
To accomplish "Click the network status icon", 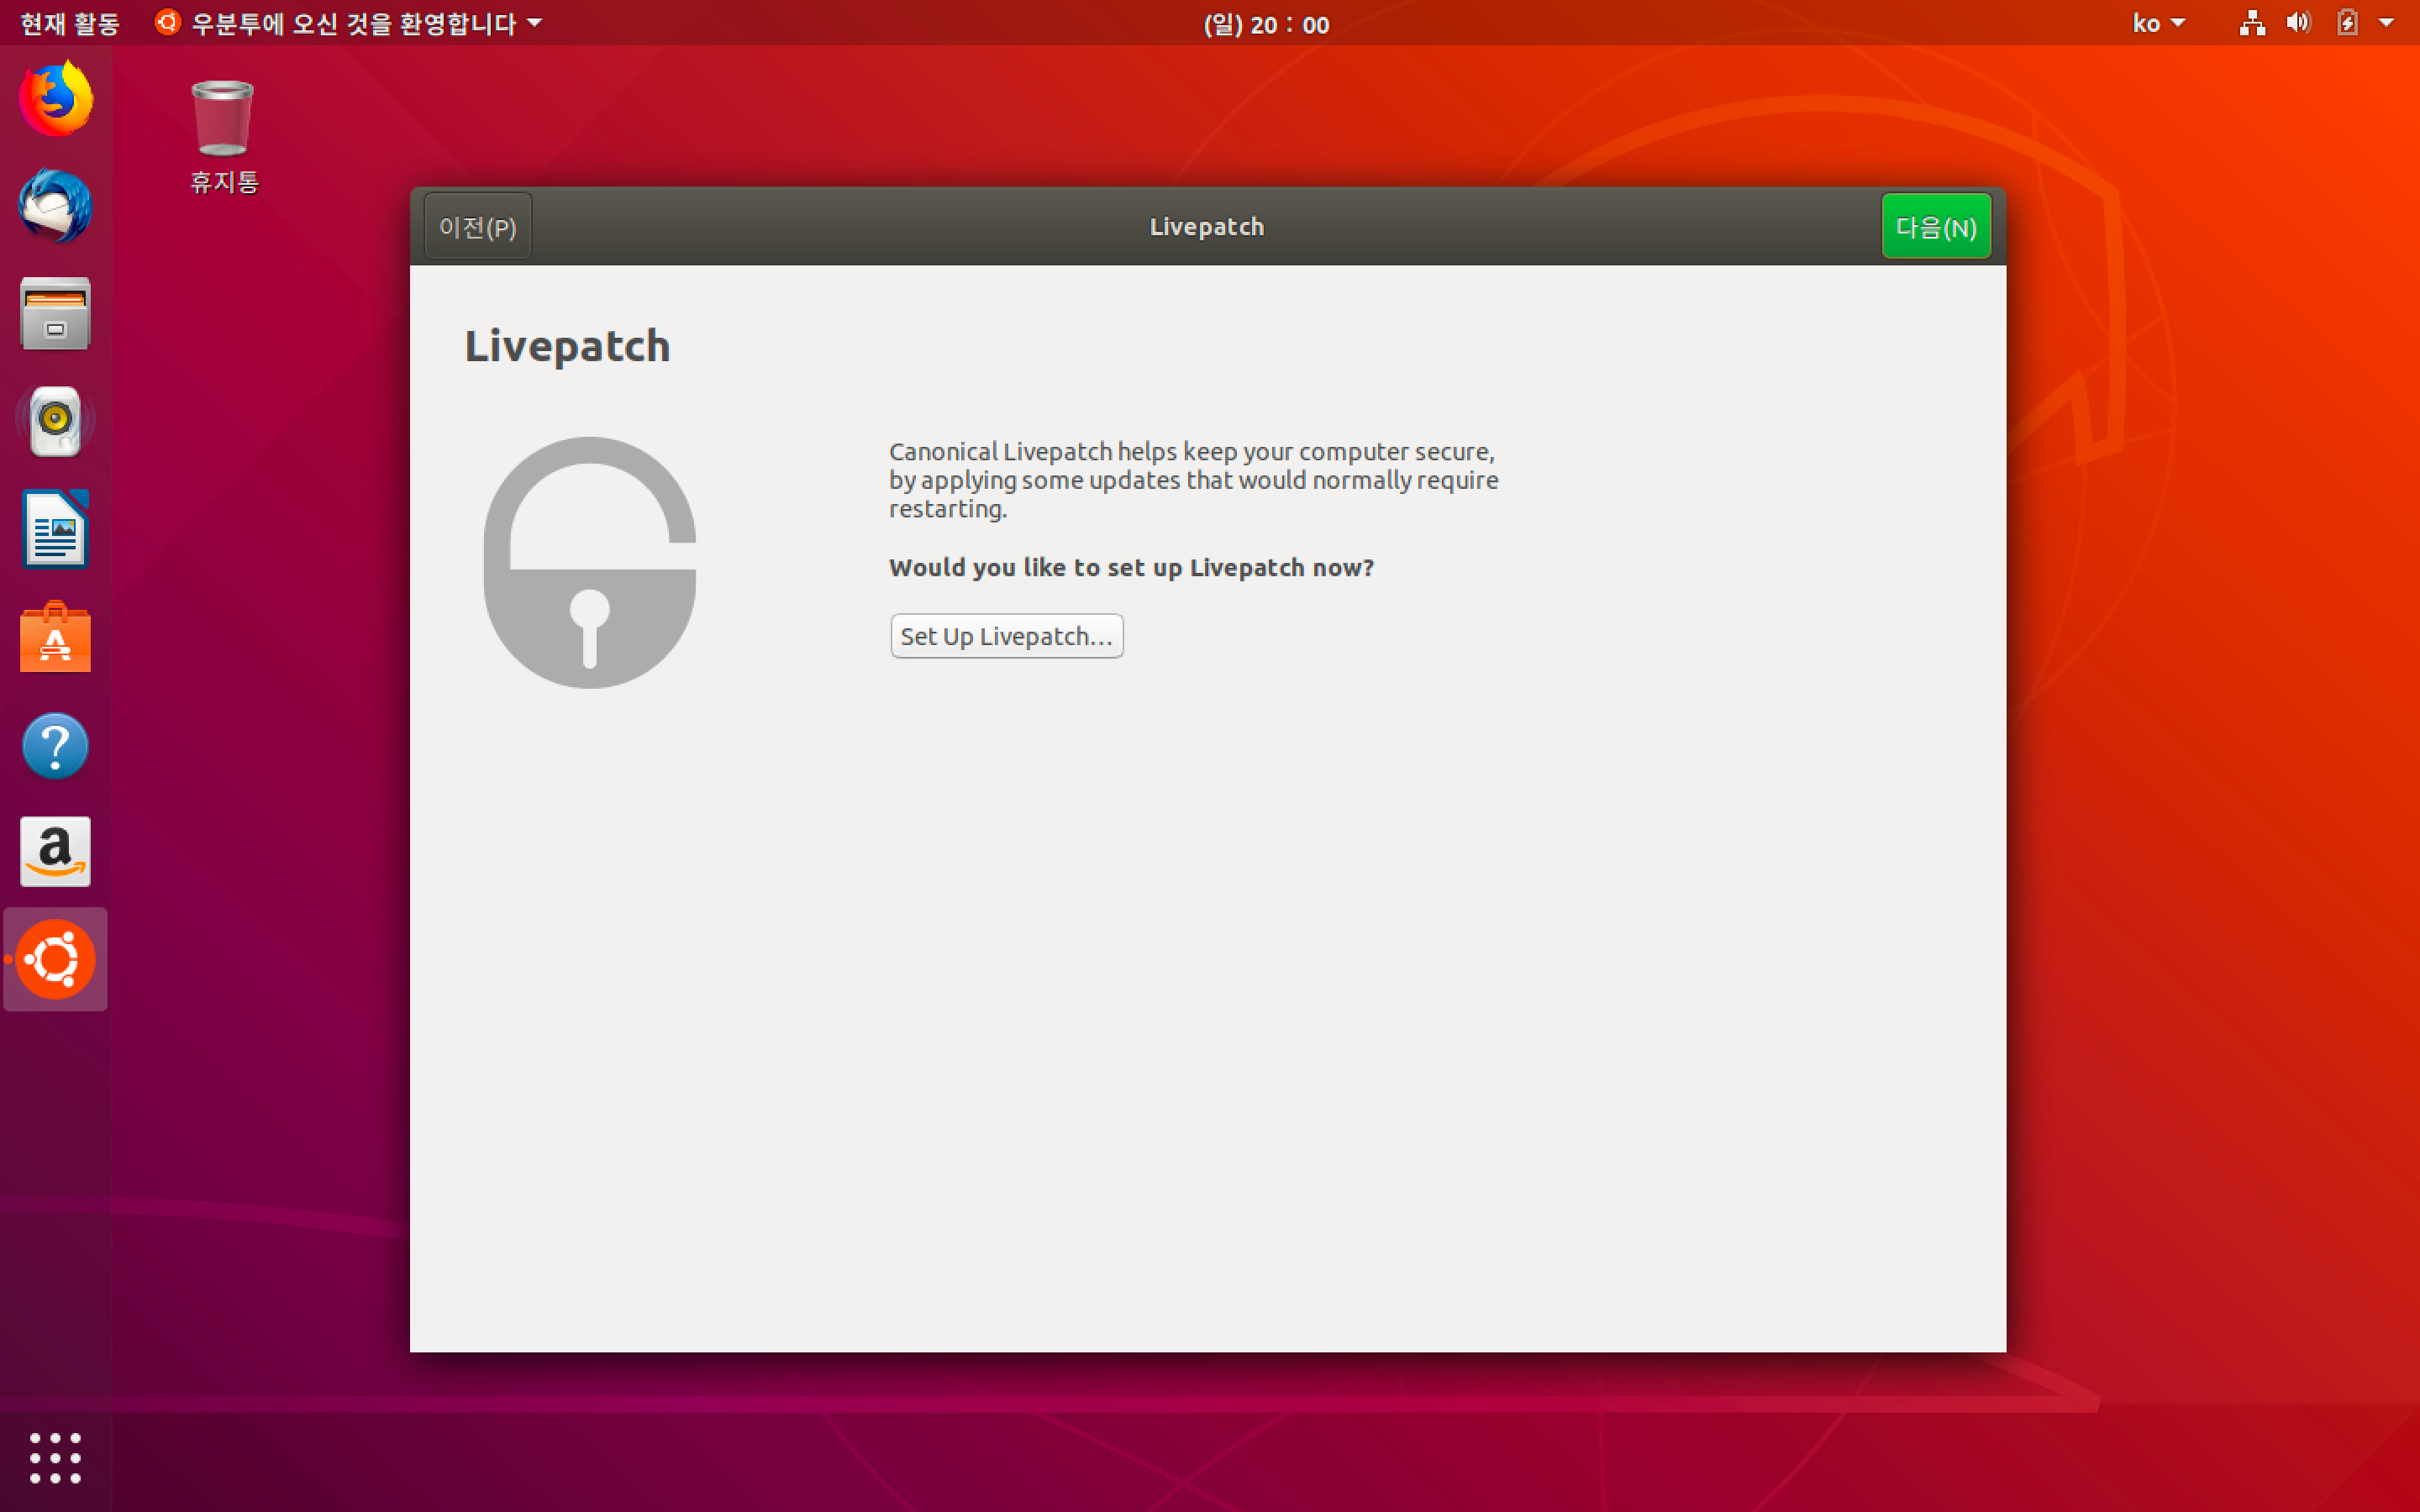I will pyautogui.click(x=2251, y=23).
